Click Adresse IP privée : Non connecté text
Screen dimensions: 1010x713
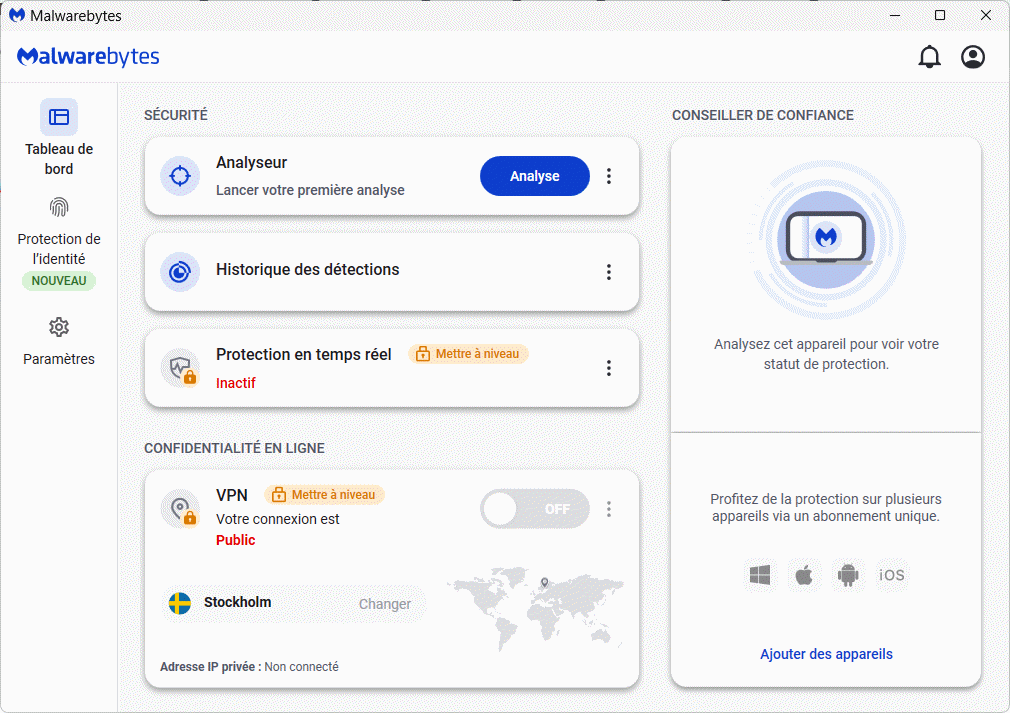(x=249, y=667)
